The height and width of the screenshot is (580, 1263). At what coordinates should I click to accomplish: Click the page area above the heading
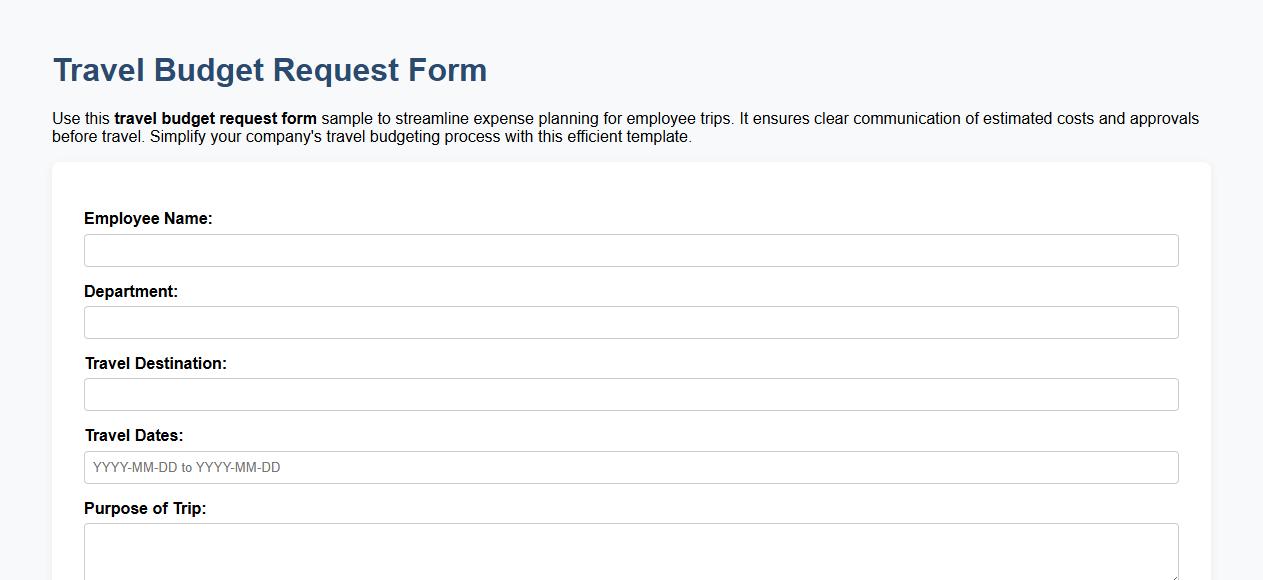630,20
